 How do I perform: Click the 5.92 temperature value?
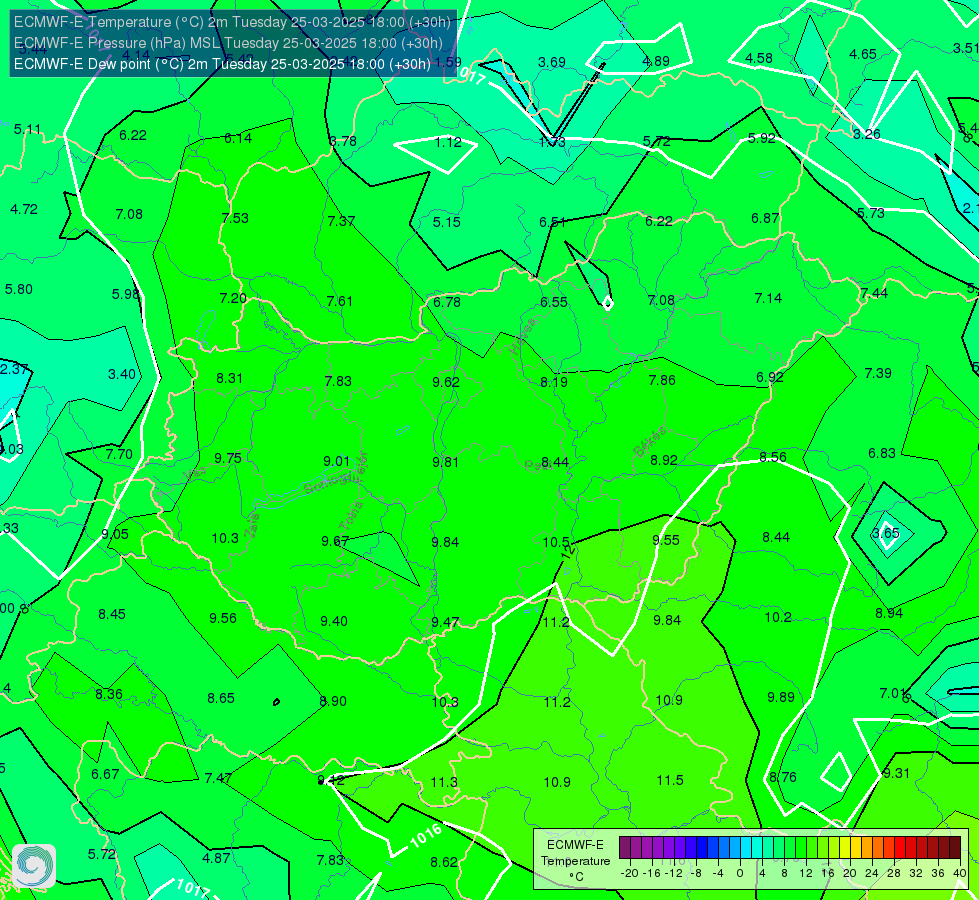762,138
